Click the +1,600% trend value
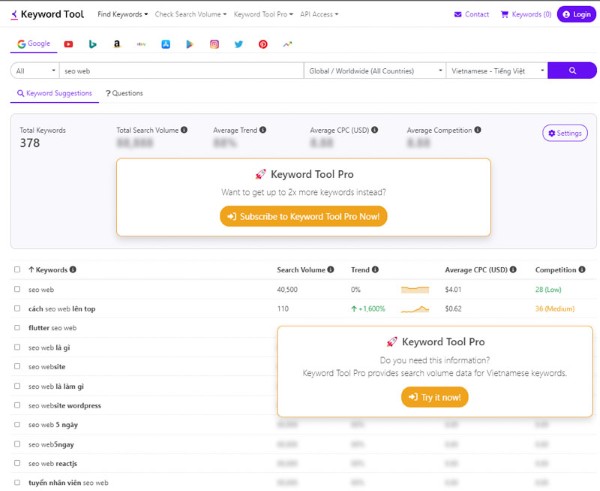This screenshot has width=600, height=491. pos(368,309)
